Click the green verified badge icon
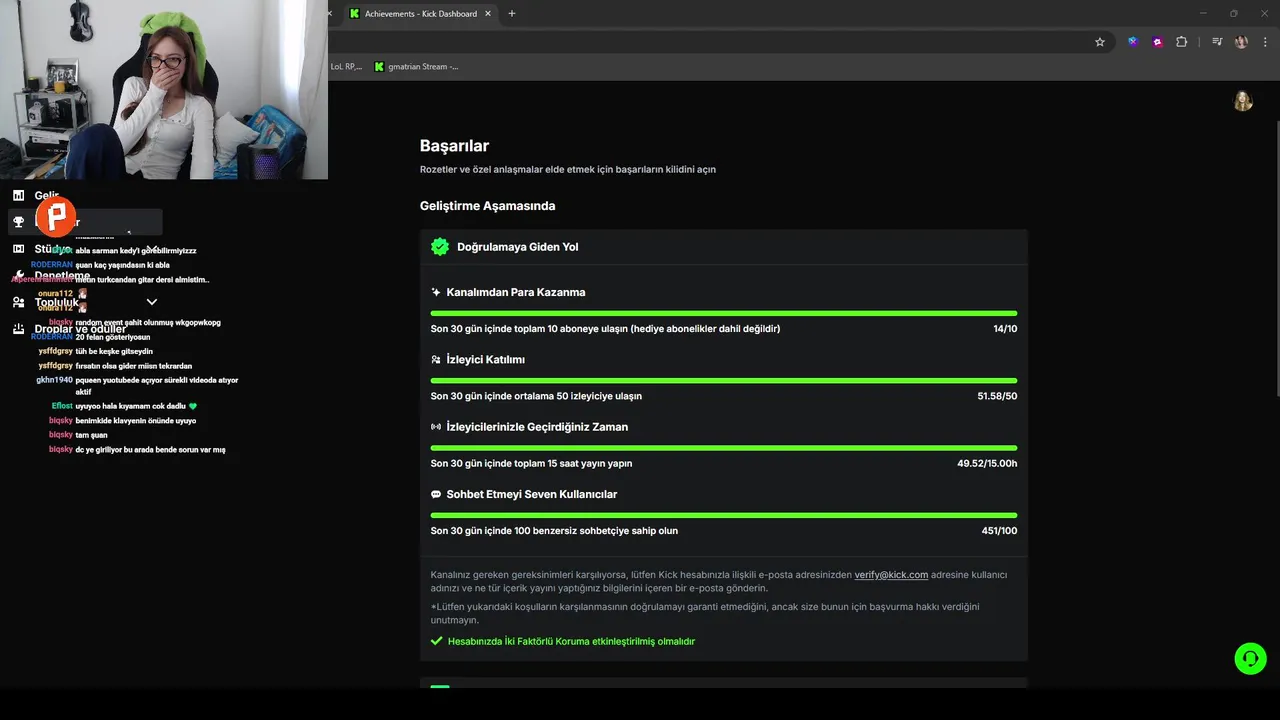This screenshot has width=1280, height=720. [440, 246]
